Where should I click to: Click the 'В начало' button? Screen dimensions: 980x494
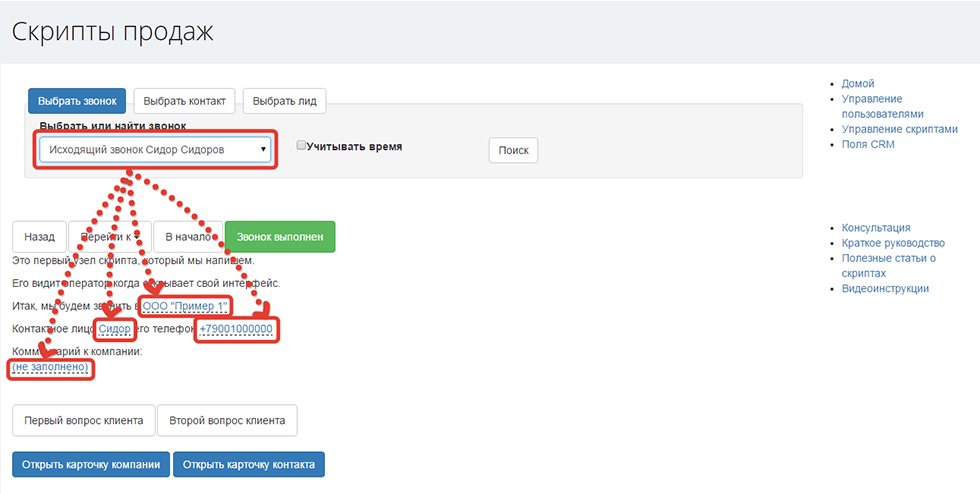tap(187, 237)
